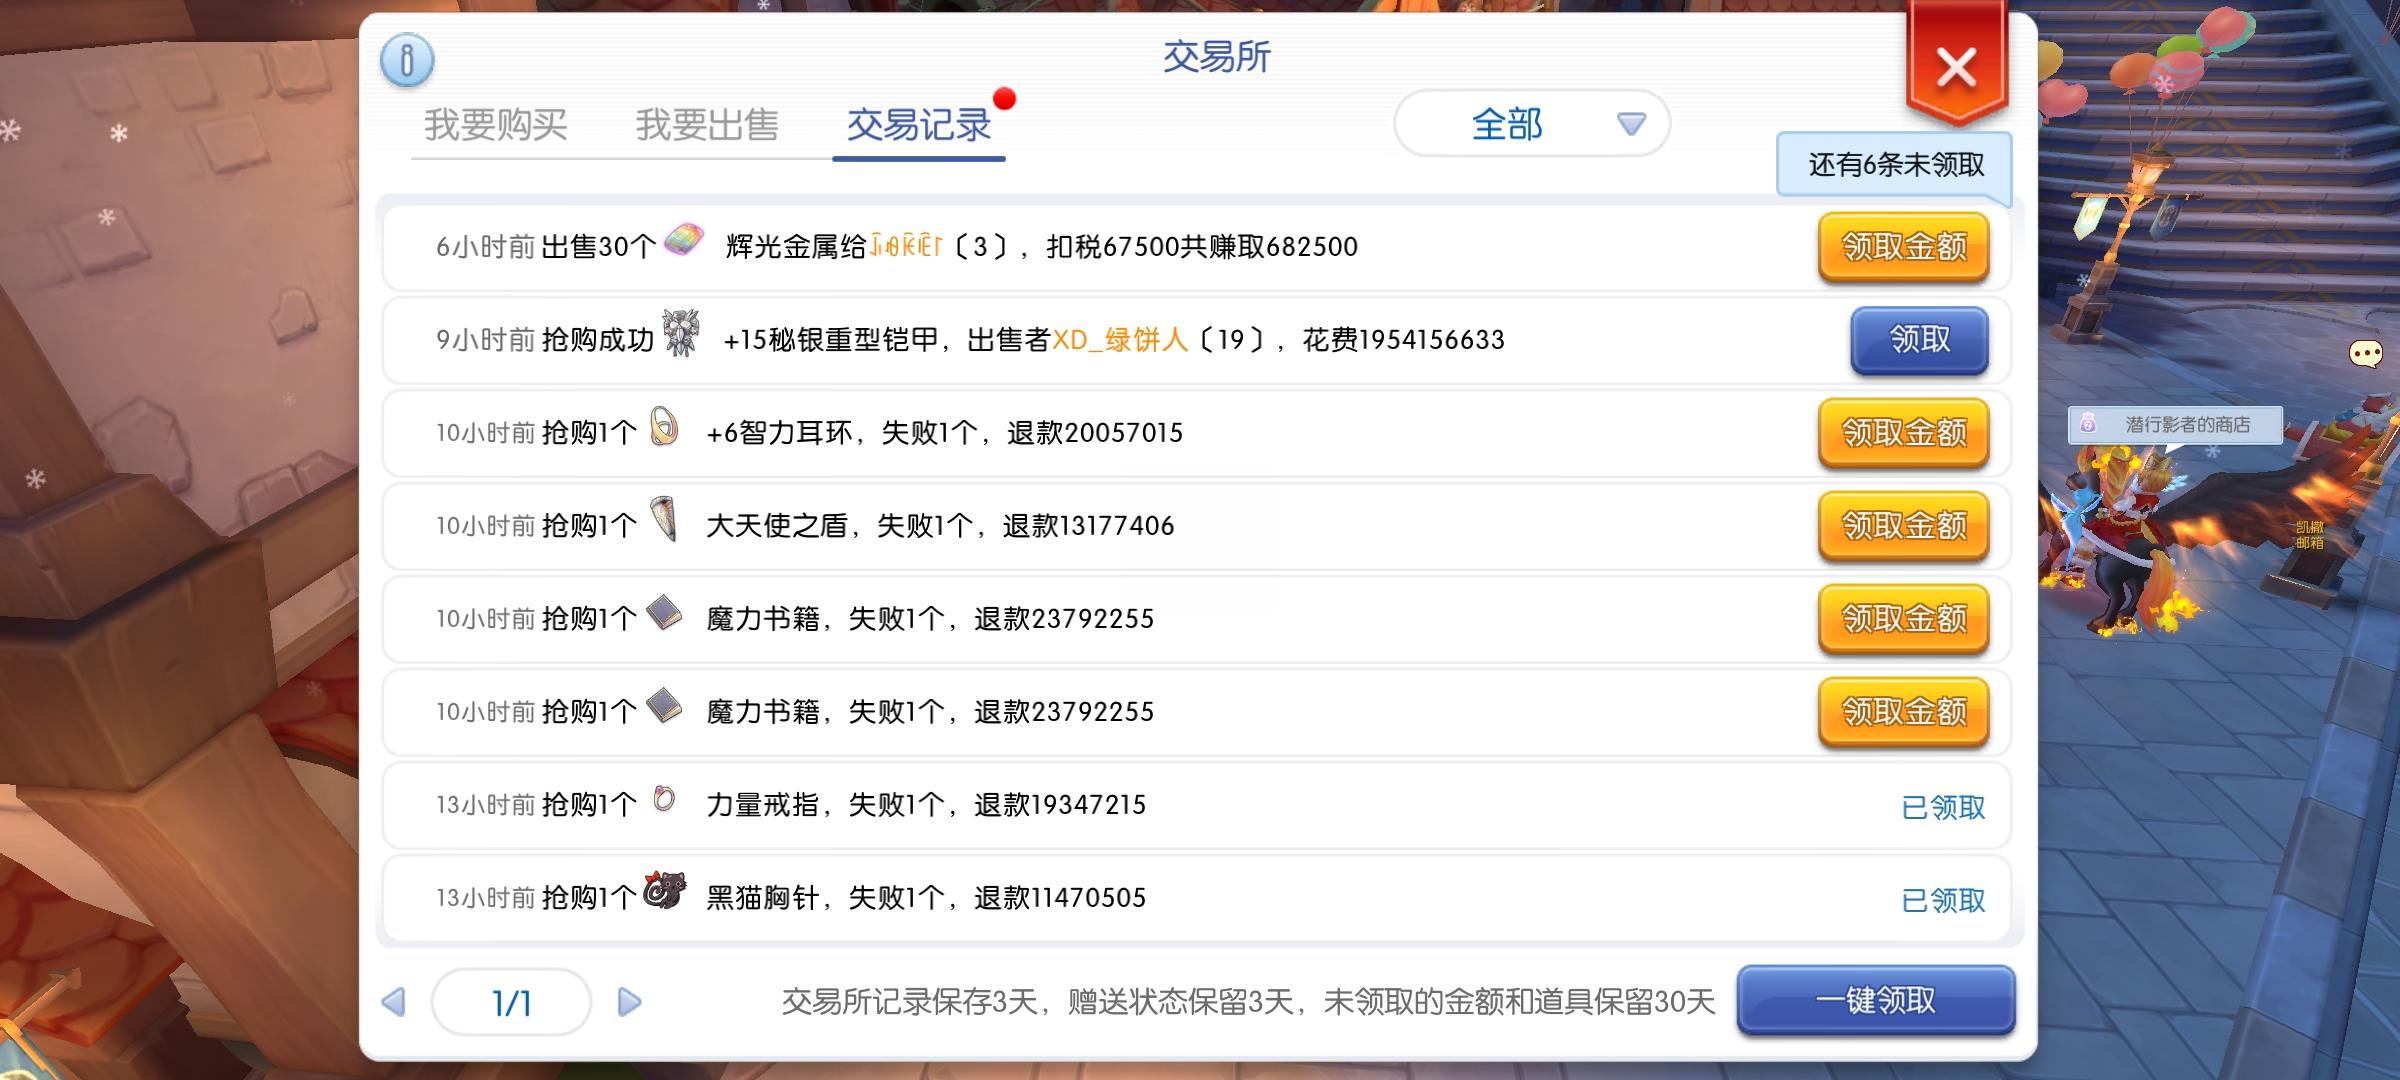Claim money for glowing metal sale

[1903, 247]
